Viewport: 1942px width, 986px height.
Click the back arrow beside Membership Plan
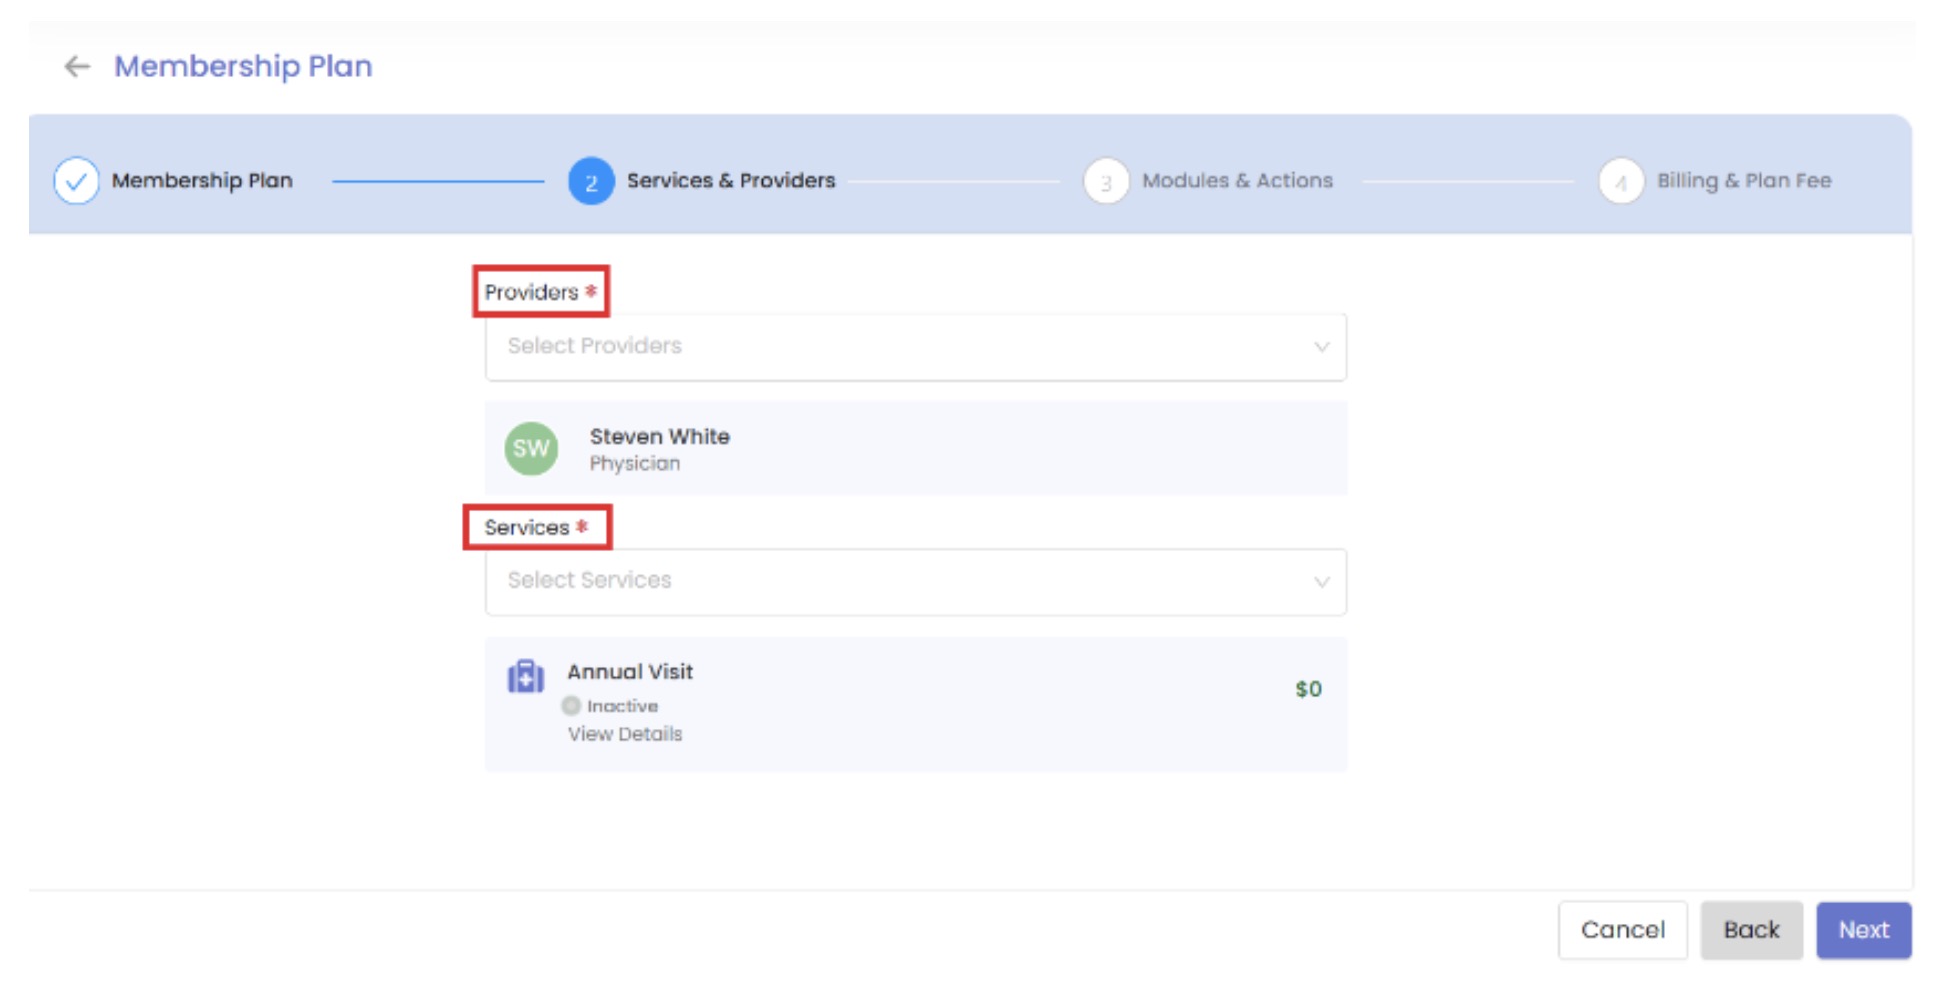(x=77, y=67)
